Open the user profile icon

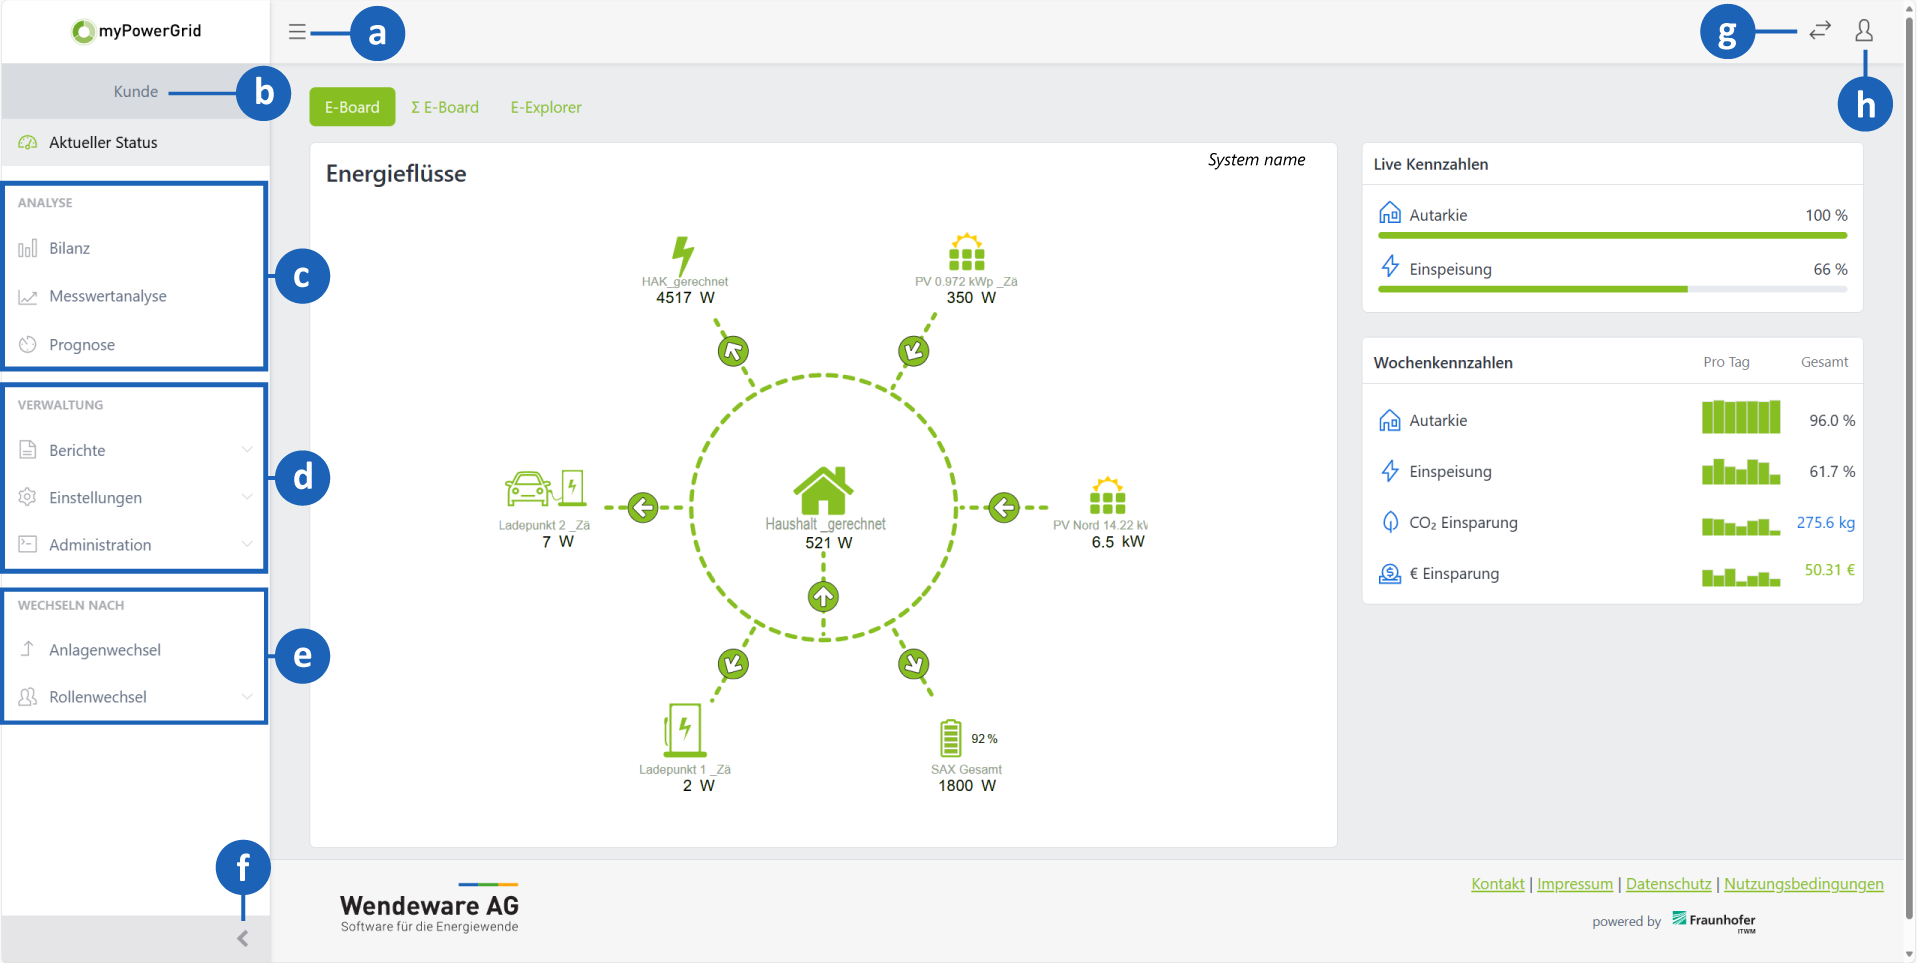coord(1863,31)
